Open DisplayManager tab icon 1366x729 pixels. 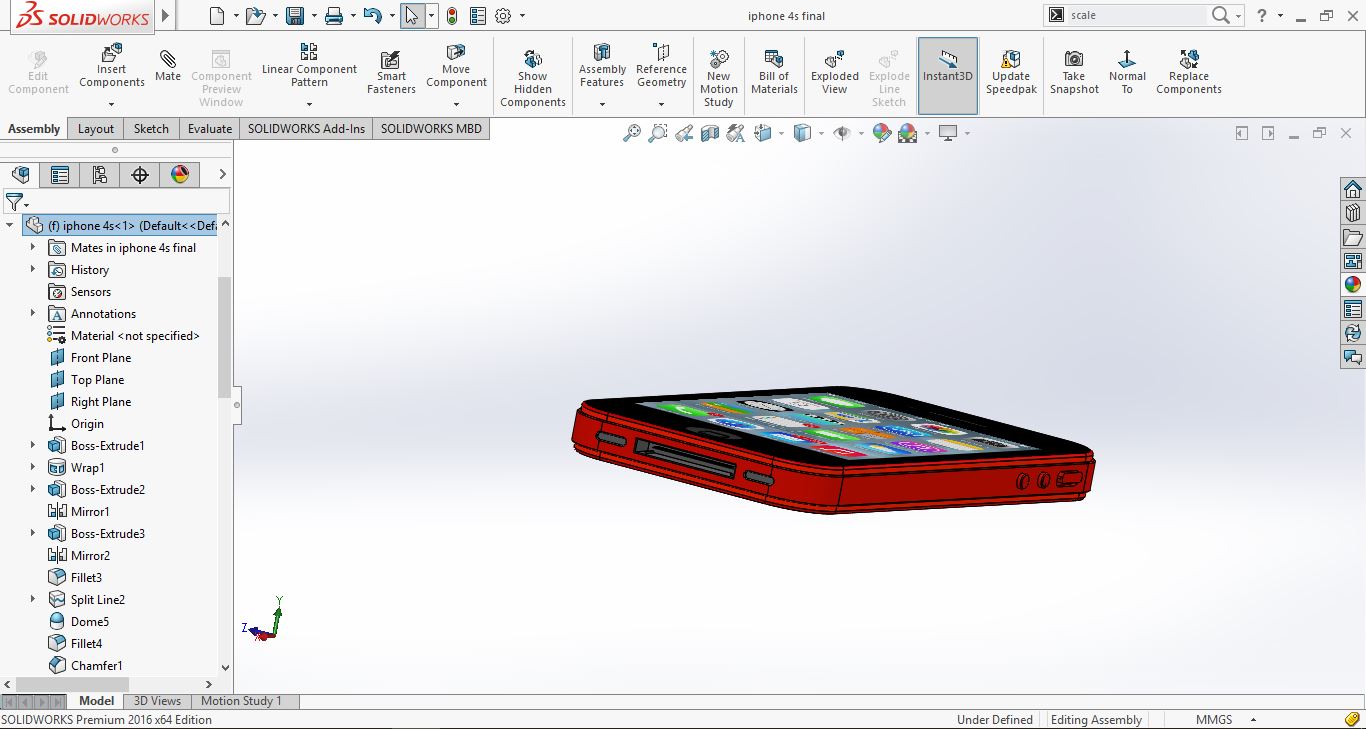click(x=180, y=175)
